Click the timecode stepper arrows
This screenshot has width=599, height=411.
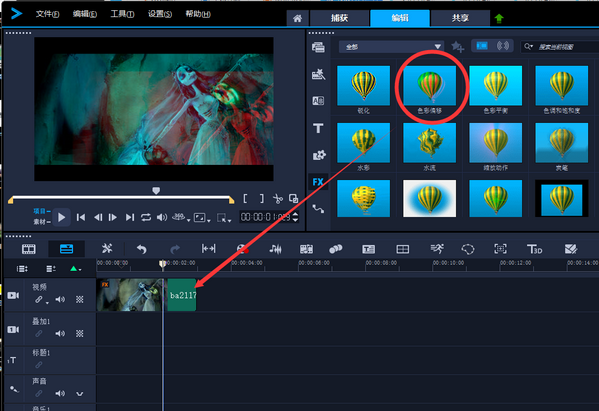tap(295, 217)
